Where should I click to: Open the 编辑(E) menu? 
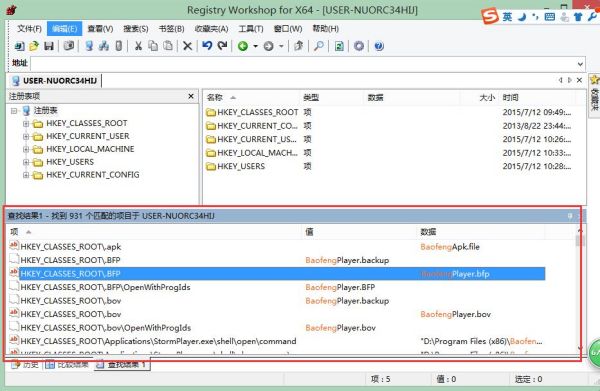(64, 29)
